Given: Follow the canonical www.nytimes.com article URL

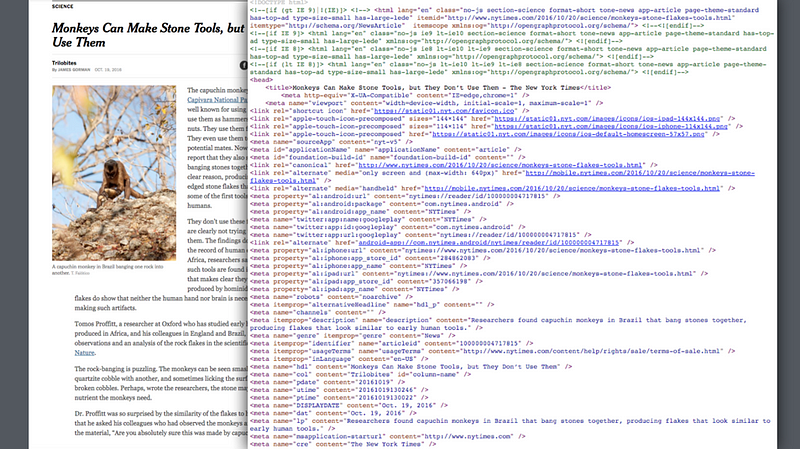Looking at the screenshot, I should [500, 165].
